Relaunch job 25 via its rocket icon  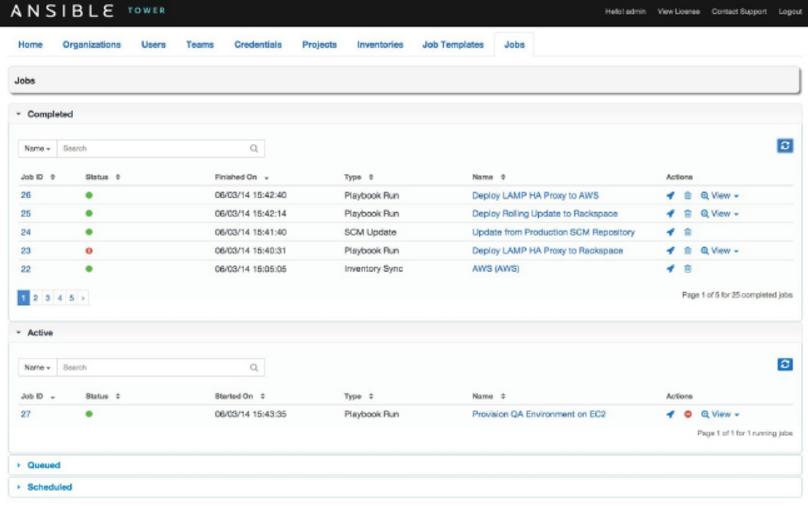tap(670, 213)
